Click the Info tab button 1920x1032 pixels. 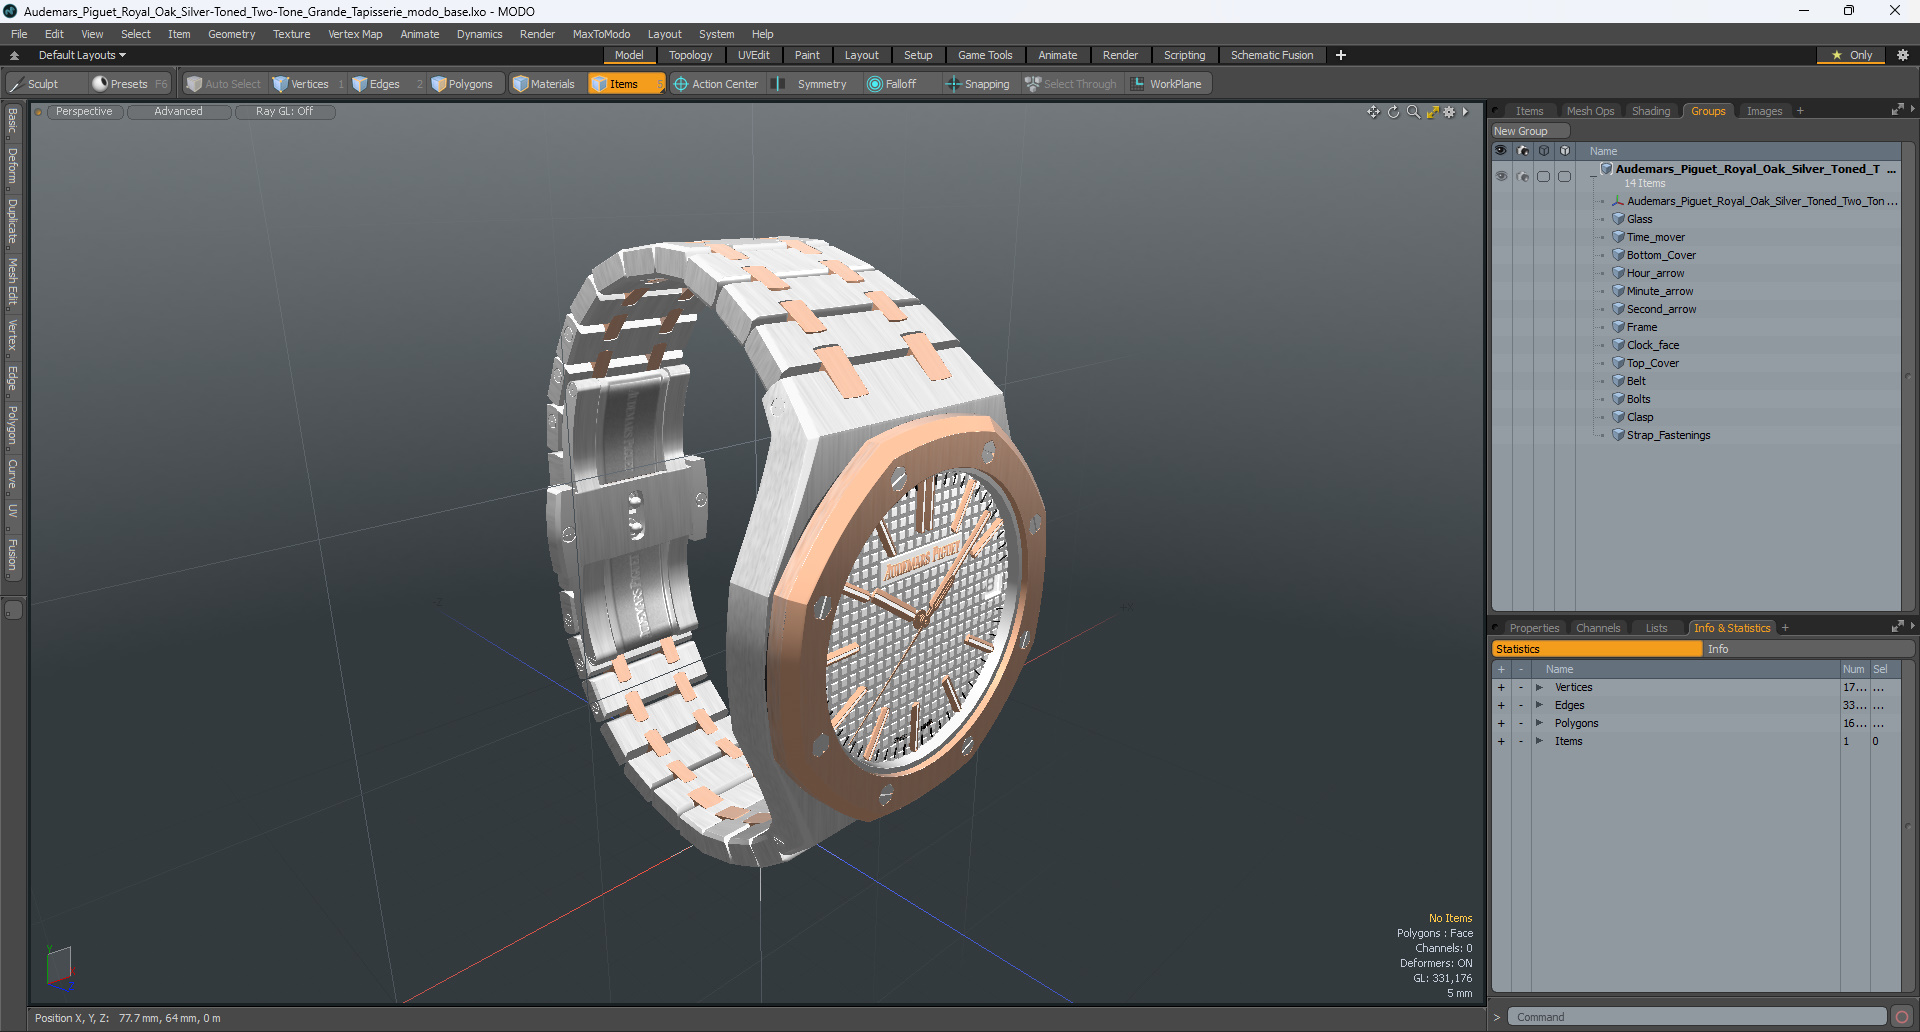tap(1808, 649)
